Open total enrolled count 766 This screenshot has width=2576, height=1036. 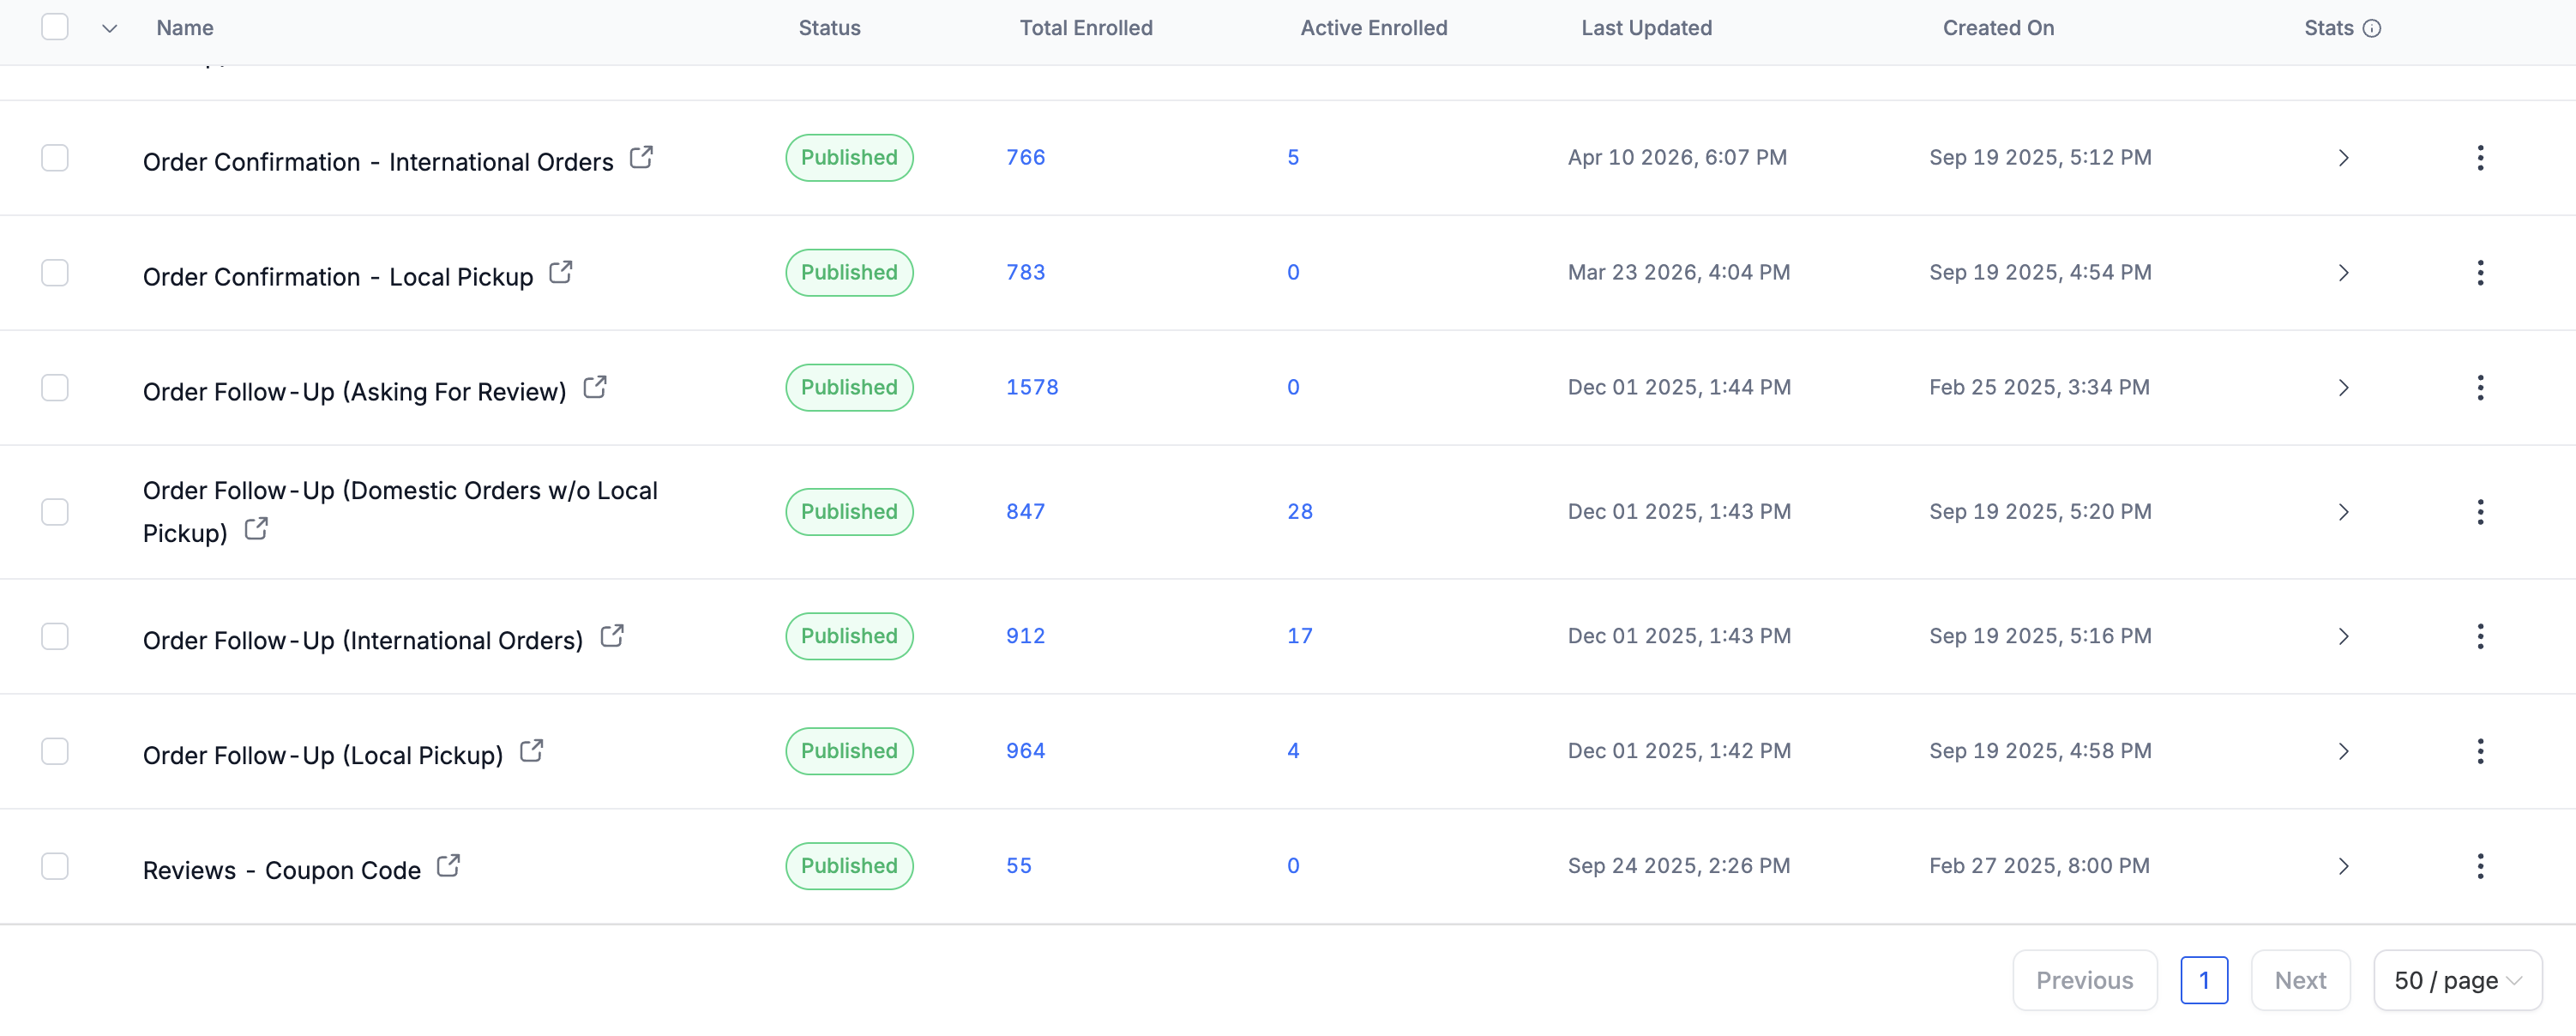[1025, 158]
